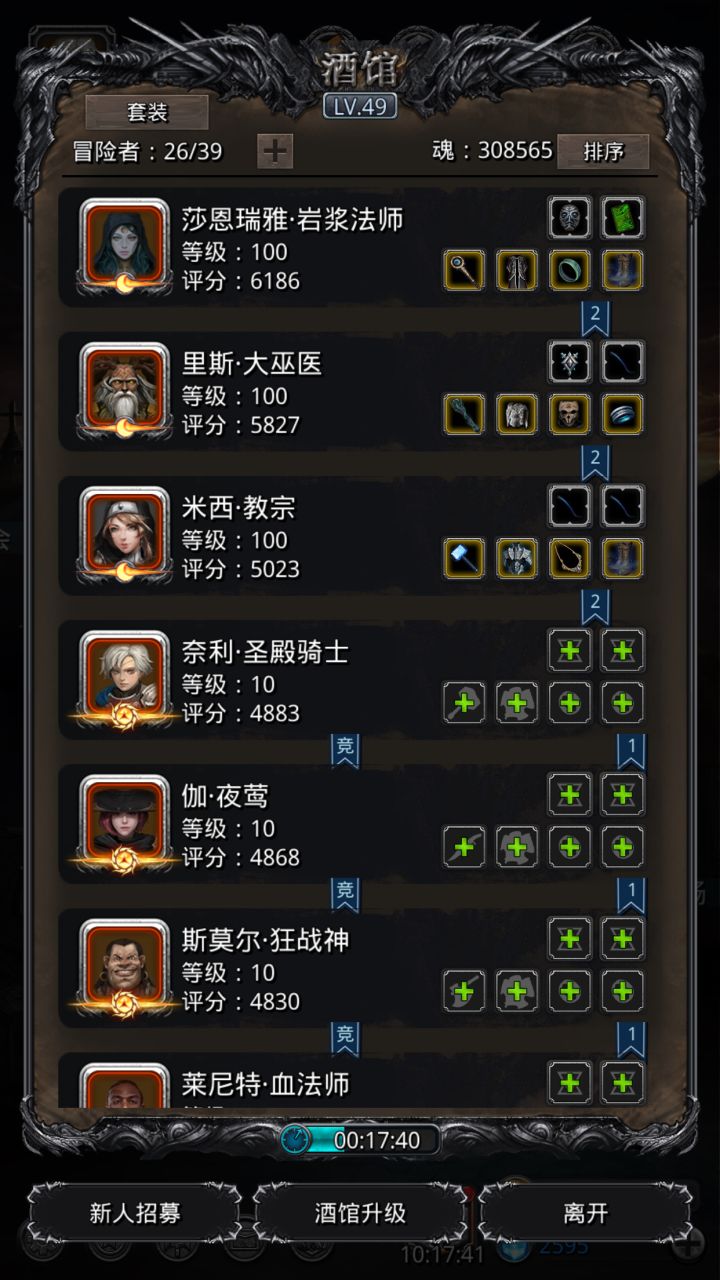
Task: Add weapon to 奈利·圣殿骑士 empty slot
Action: tap(464, 702)
